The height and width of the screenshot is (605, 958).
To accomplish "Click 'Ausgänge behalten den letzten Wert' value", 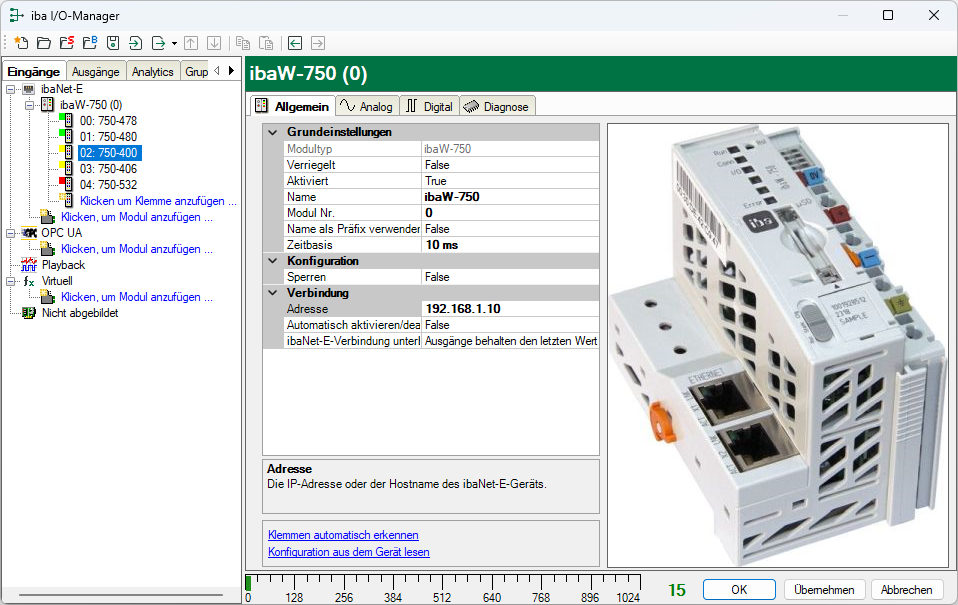I will coord(510,341).
